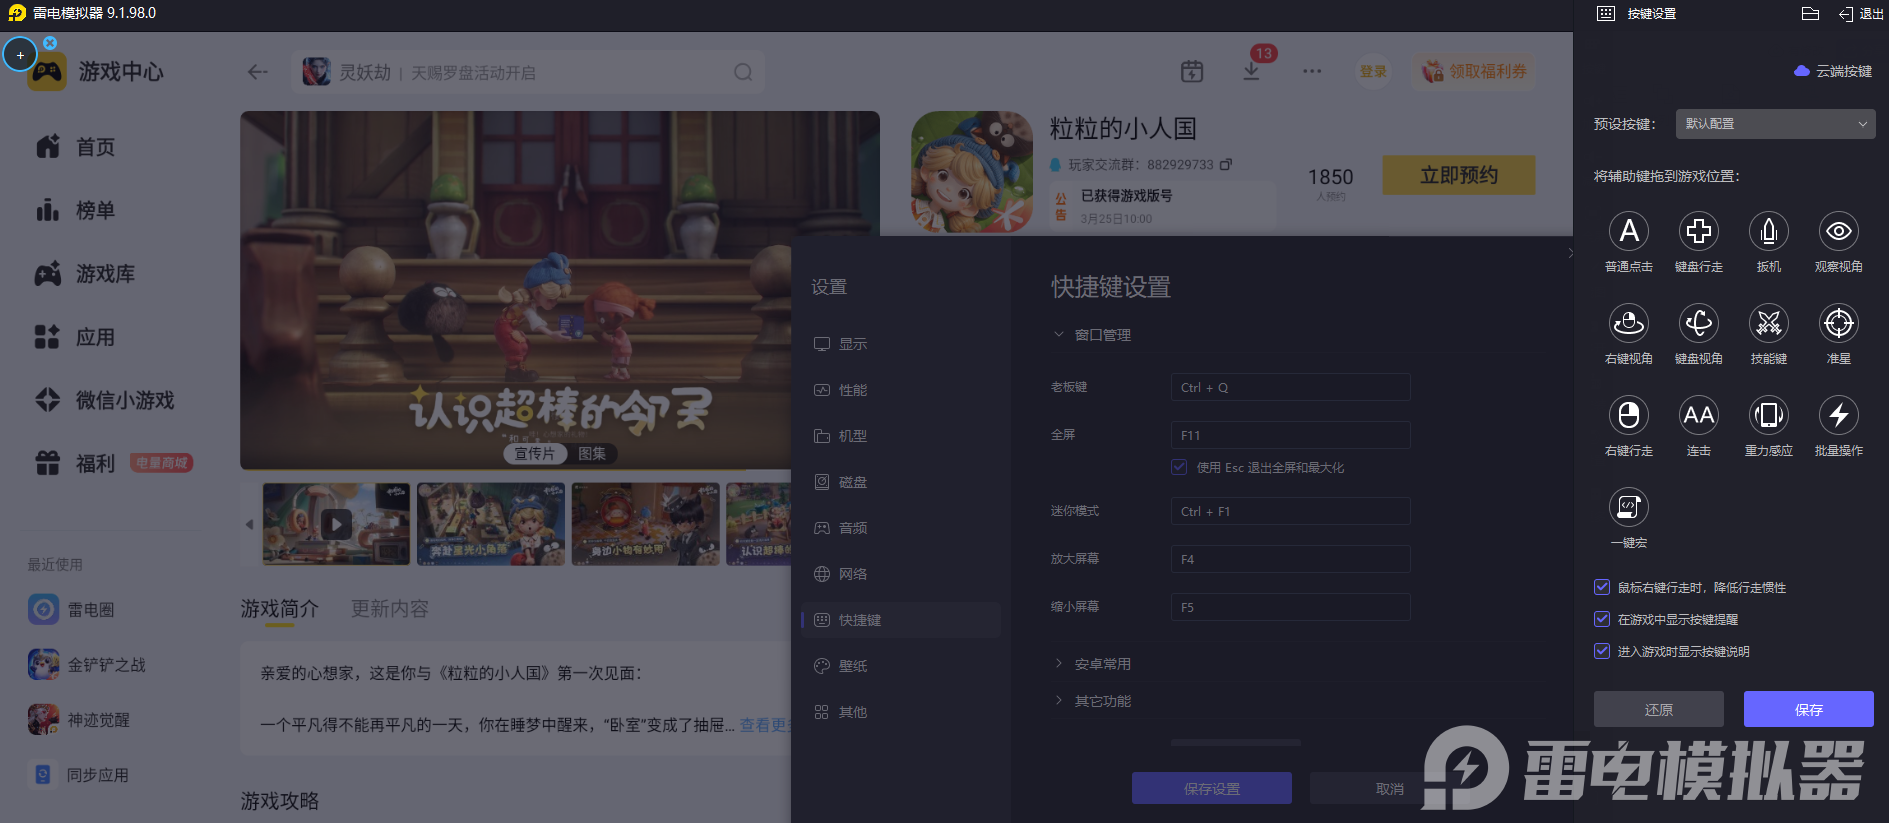Expand the 安卓常用 section
This screenshot has height=823, width=1889.
(1059, 663)
